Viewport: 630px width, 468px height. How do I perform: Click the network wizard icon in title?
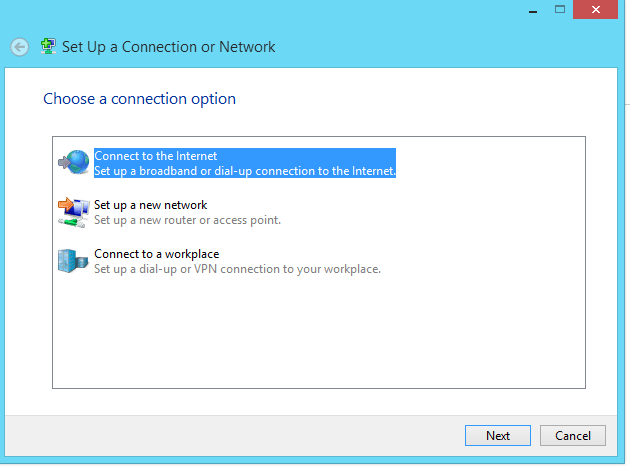(x=48, y=46)
